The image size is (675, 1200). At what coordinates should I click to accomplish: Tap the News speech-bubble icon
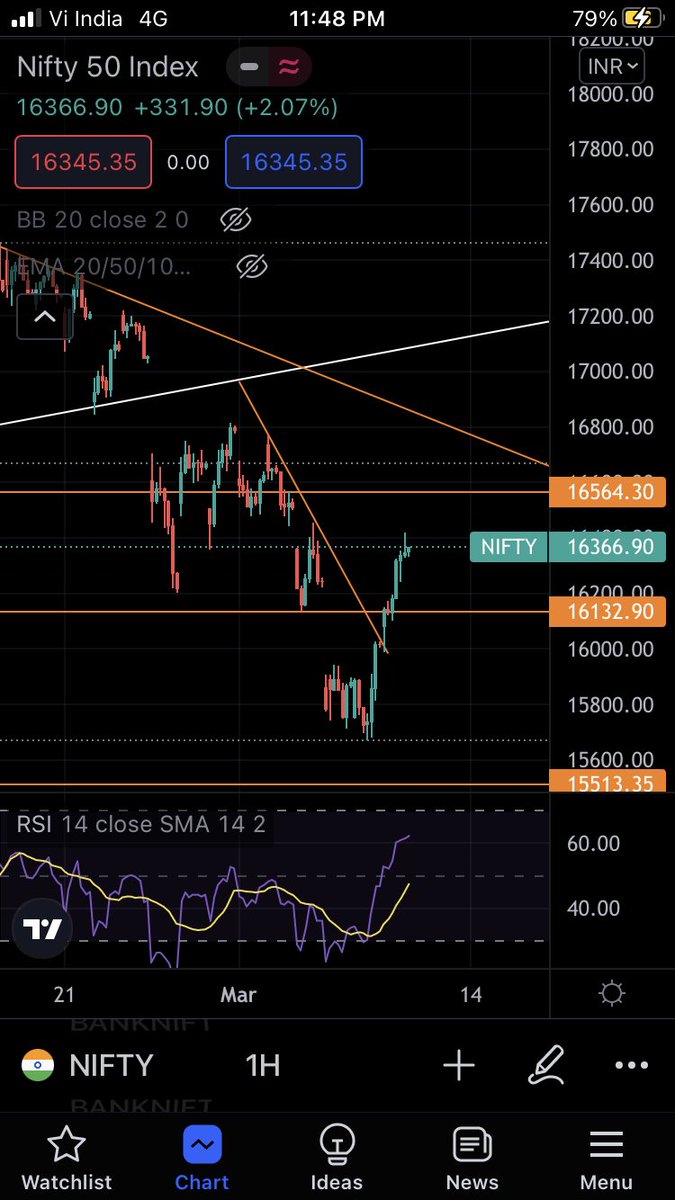[472, 1144]
